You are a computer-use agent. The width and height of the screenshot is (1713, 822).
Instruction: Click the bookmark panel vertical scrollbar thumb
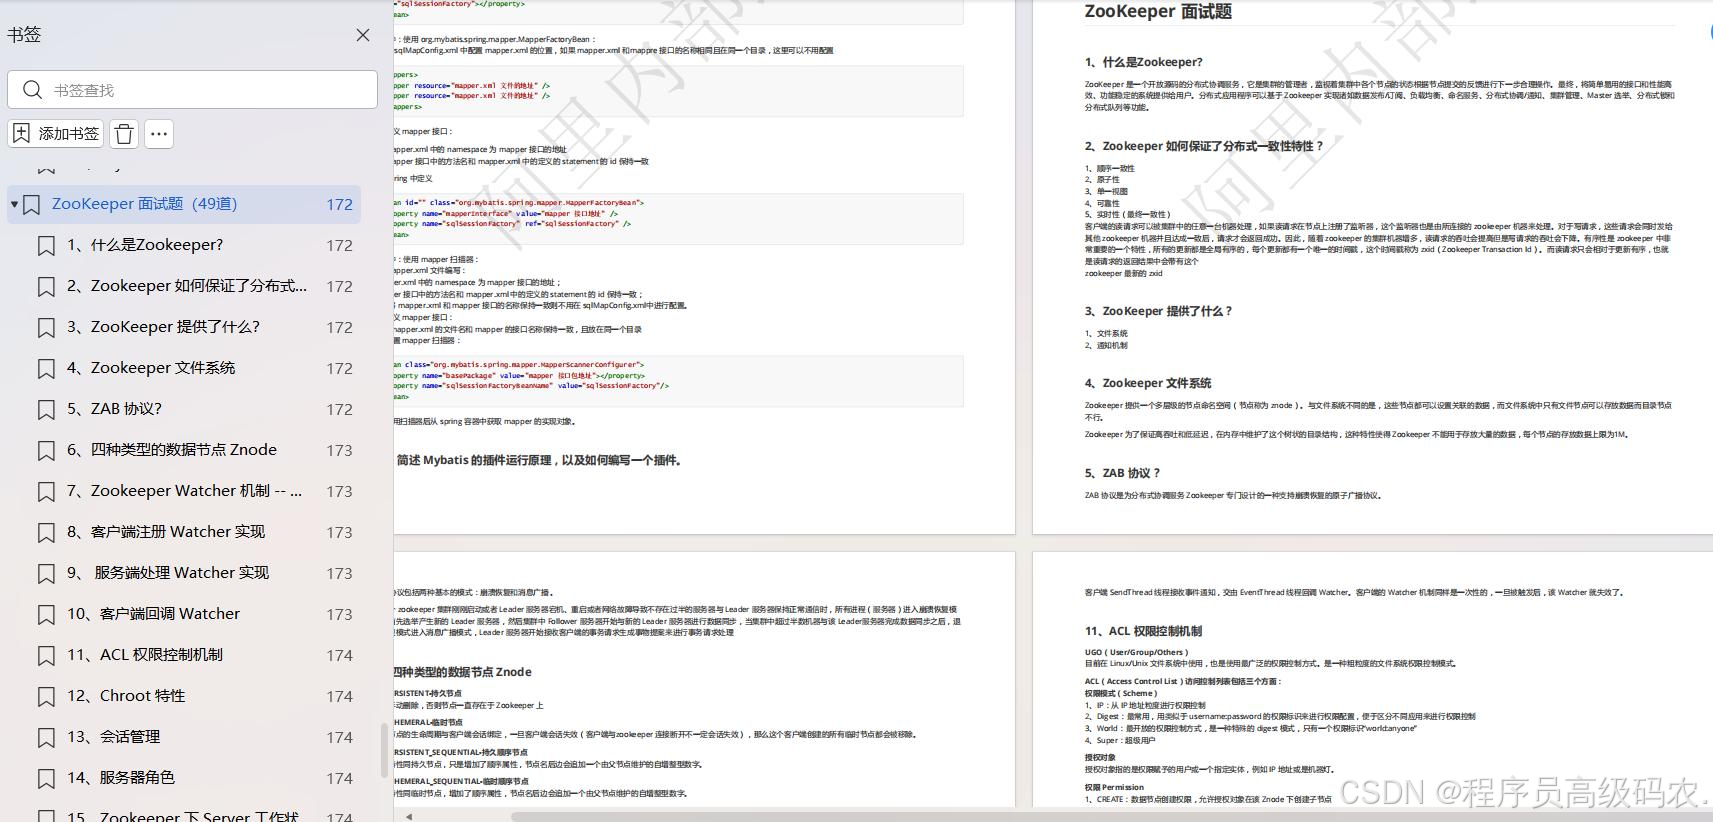tap(384, 750)
